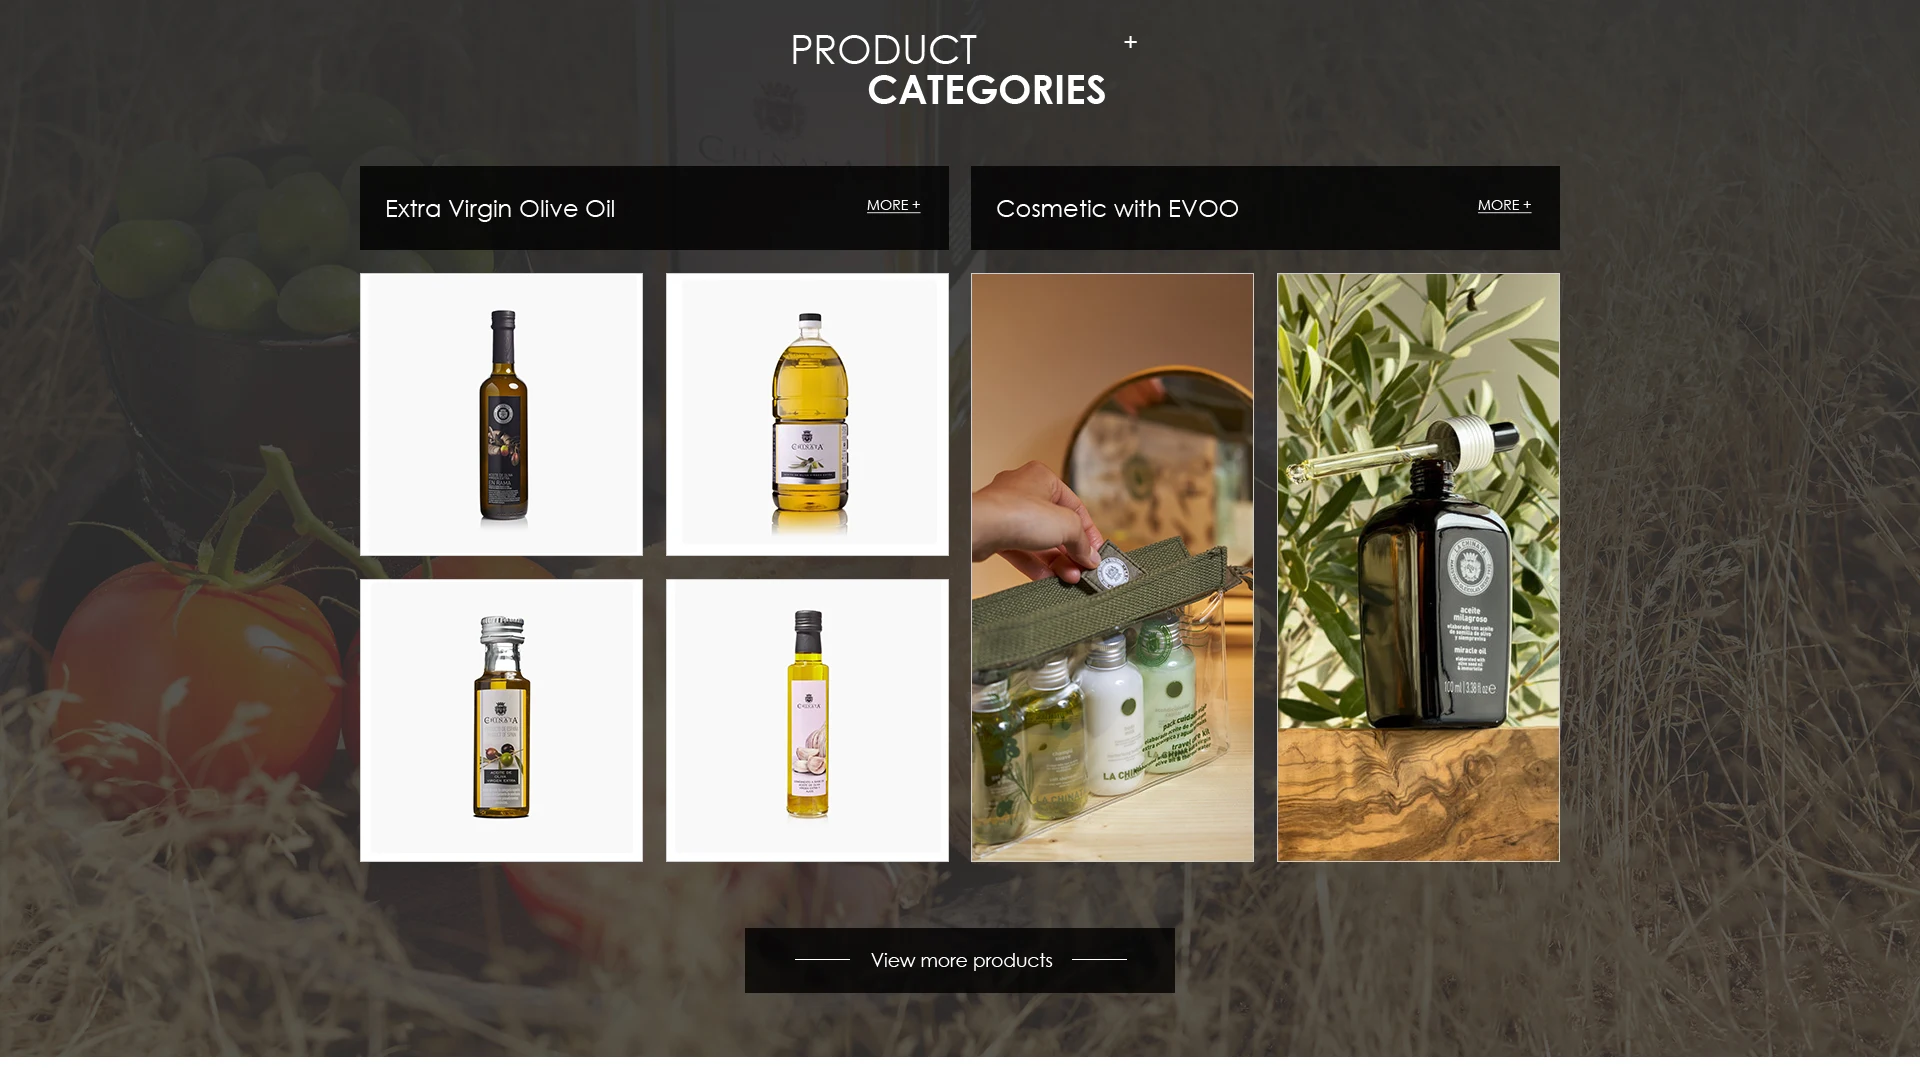
Task: Open the travel cosmetics kit bag image
Action: [x=1112, y=567]
